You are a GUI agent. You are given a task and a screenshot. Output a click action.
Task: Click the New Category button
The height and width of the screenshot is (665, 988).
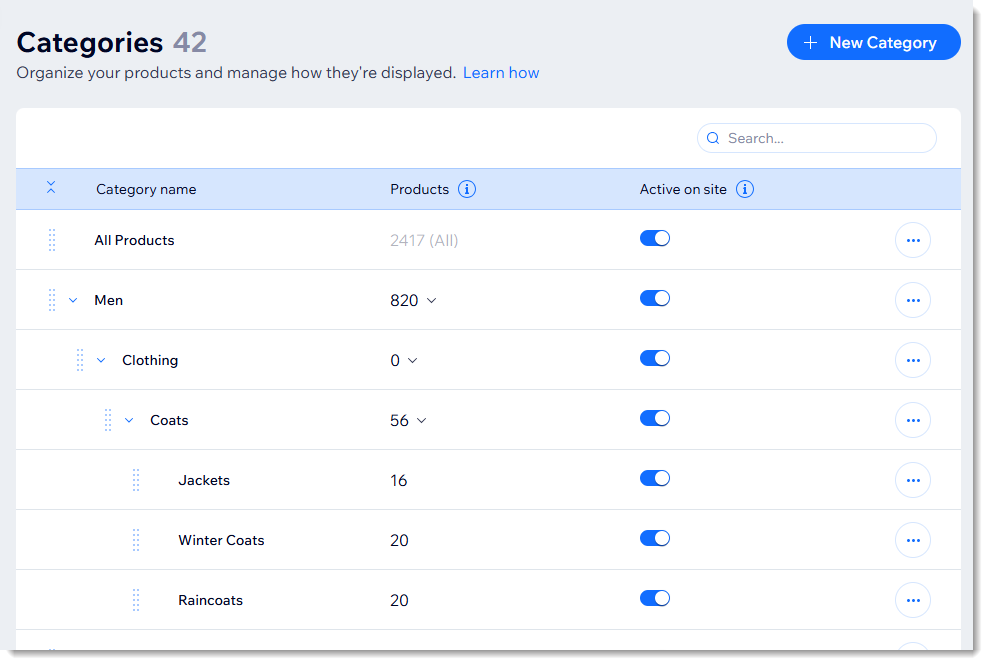click(x=873, y=42)
